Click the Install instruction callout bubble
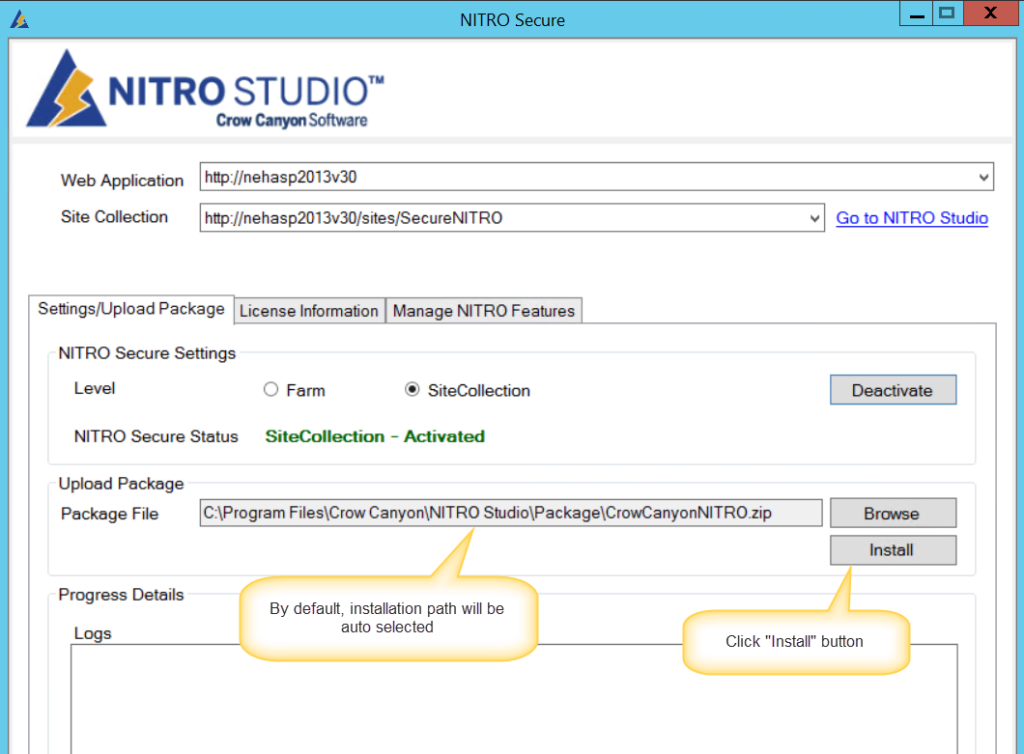This screenshot has width=1024, height=754. pyautogui.click(x=795, y=641)
